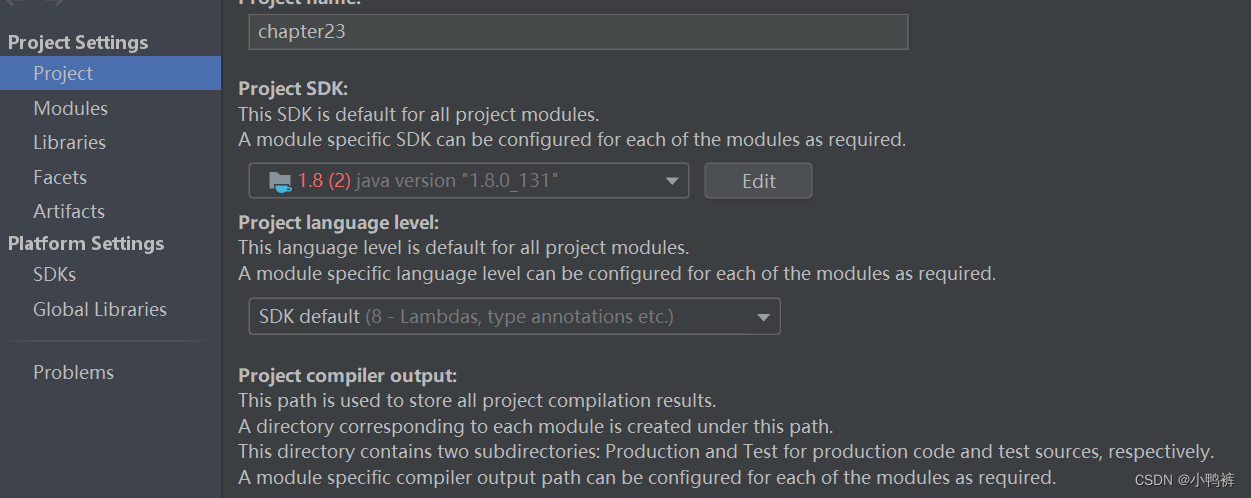This screenshot has height=498, width=1251.
Task: Go to the Libraries section
Action: (69, 142)
